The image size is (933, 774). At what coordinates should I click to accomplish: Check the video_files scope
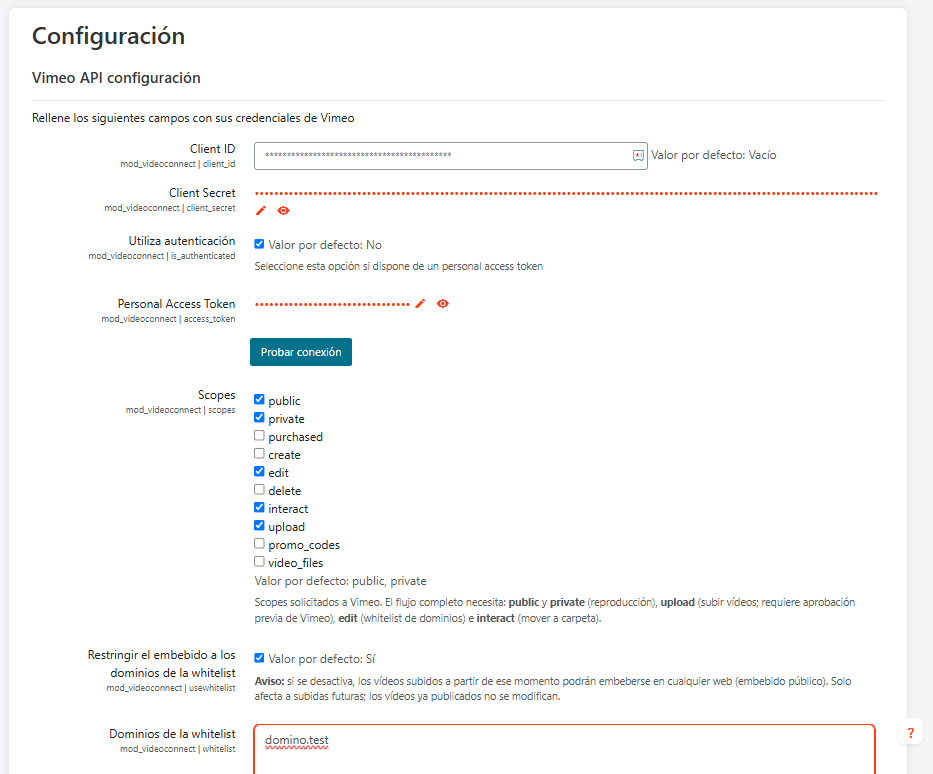pyautogui.click(x=259, y=561)
